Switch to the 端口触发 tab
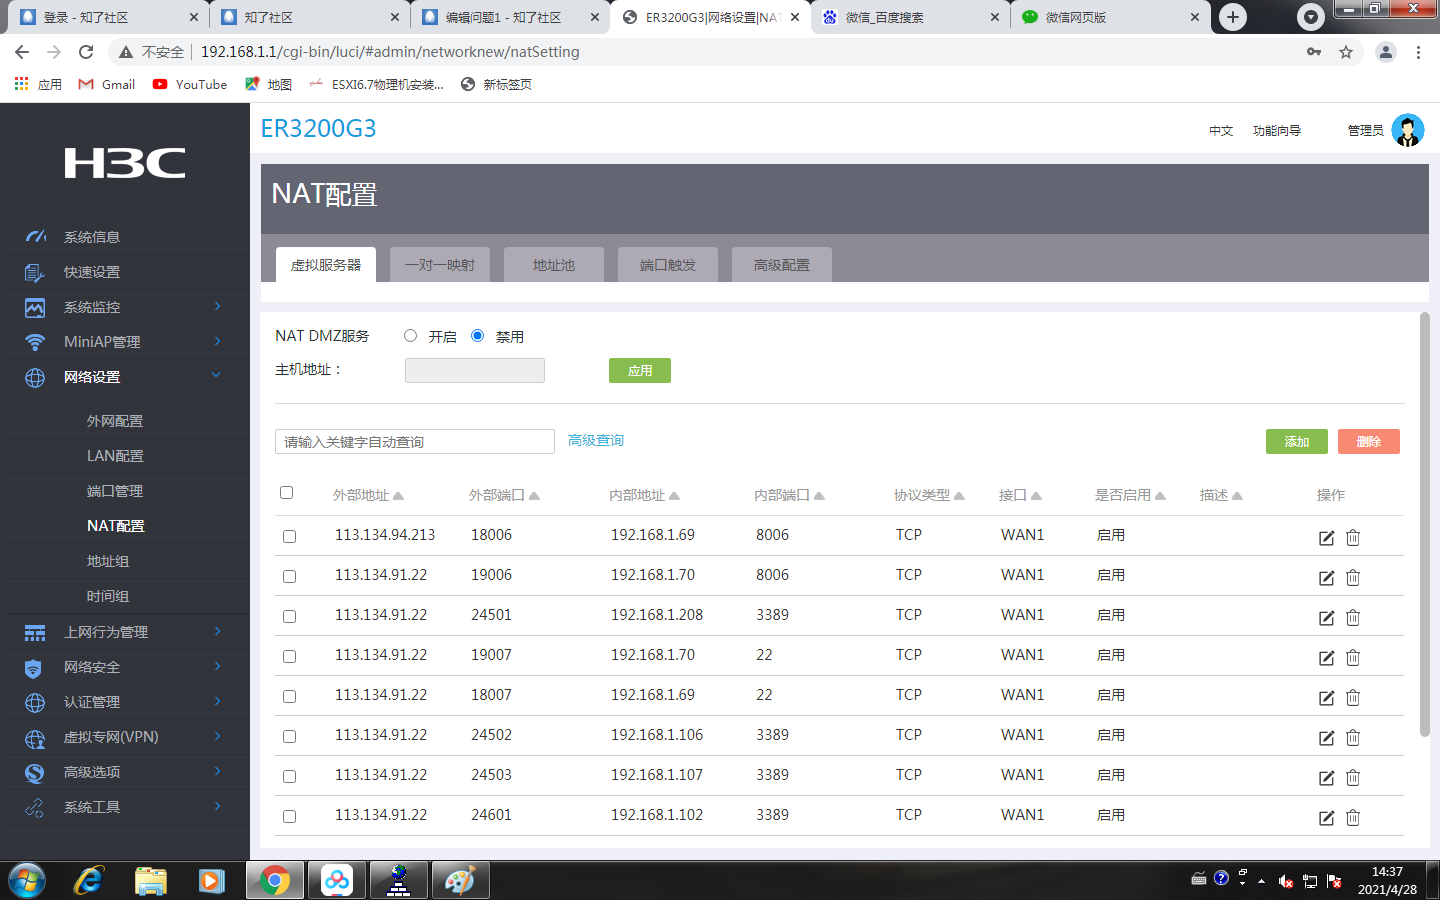 click(668, 265)
